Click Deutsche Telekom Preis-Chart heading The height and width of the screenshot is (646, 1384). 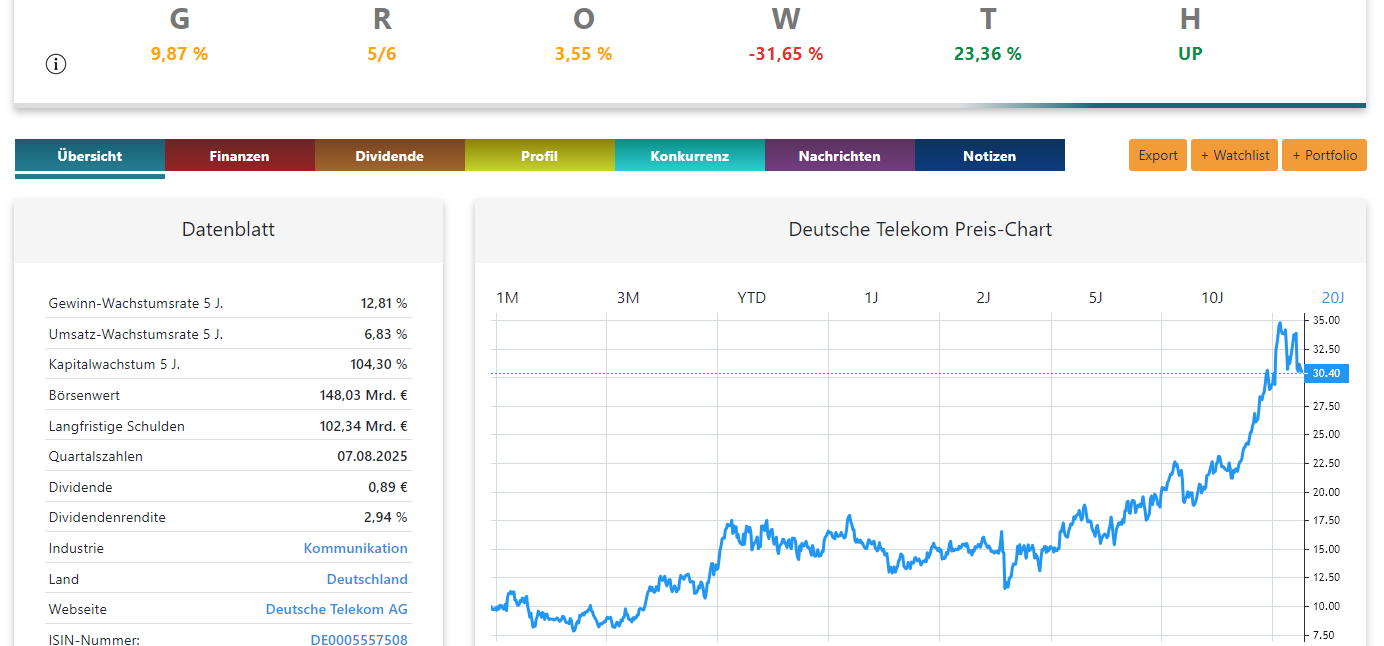920,230
